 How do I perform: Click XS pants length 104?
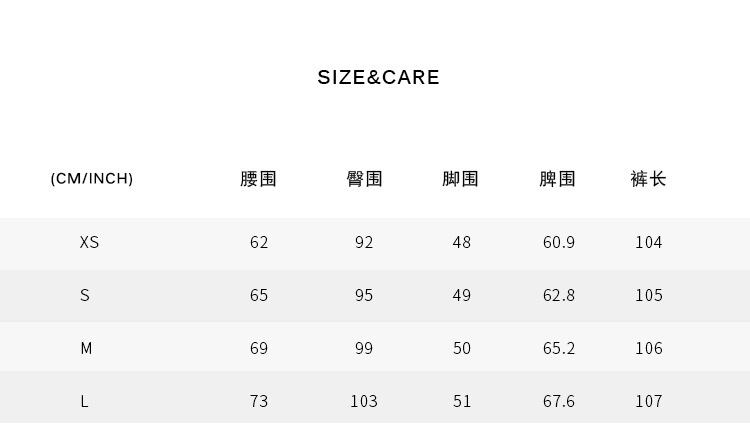[648, 242]
